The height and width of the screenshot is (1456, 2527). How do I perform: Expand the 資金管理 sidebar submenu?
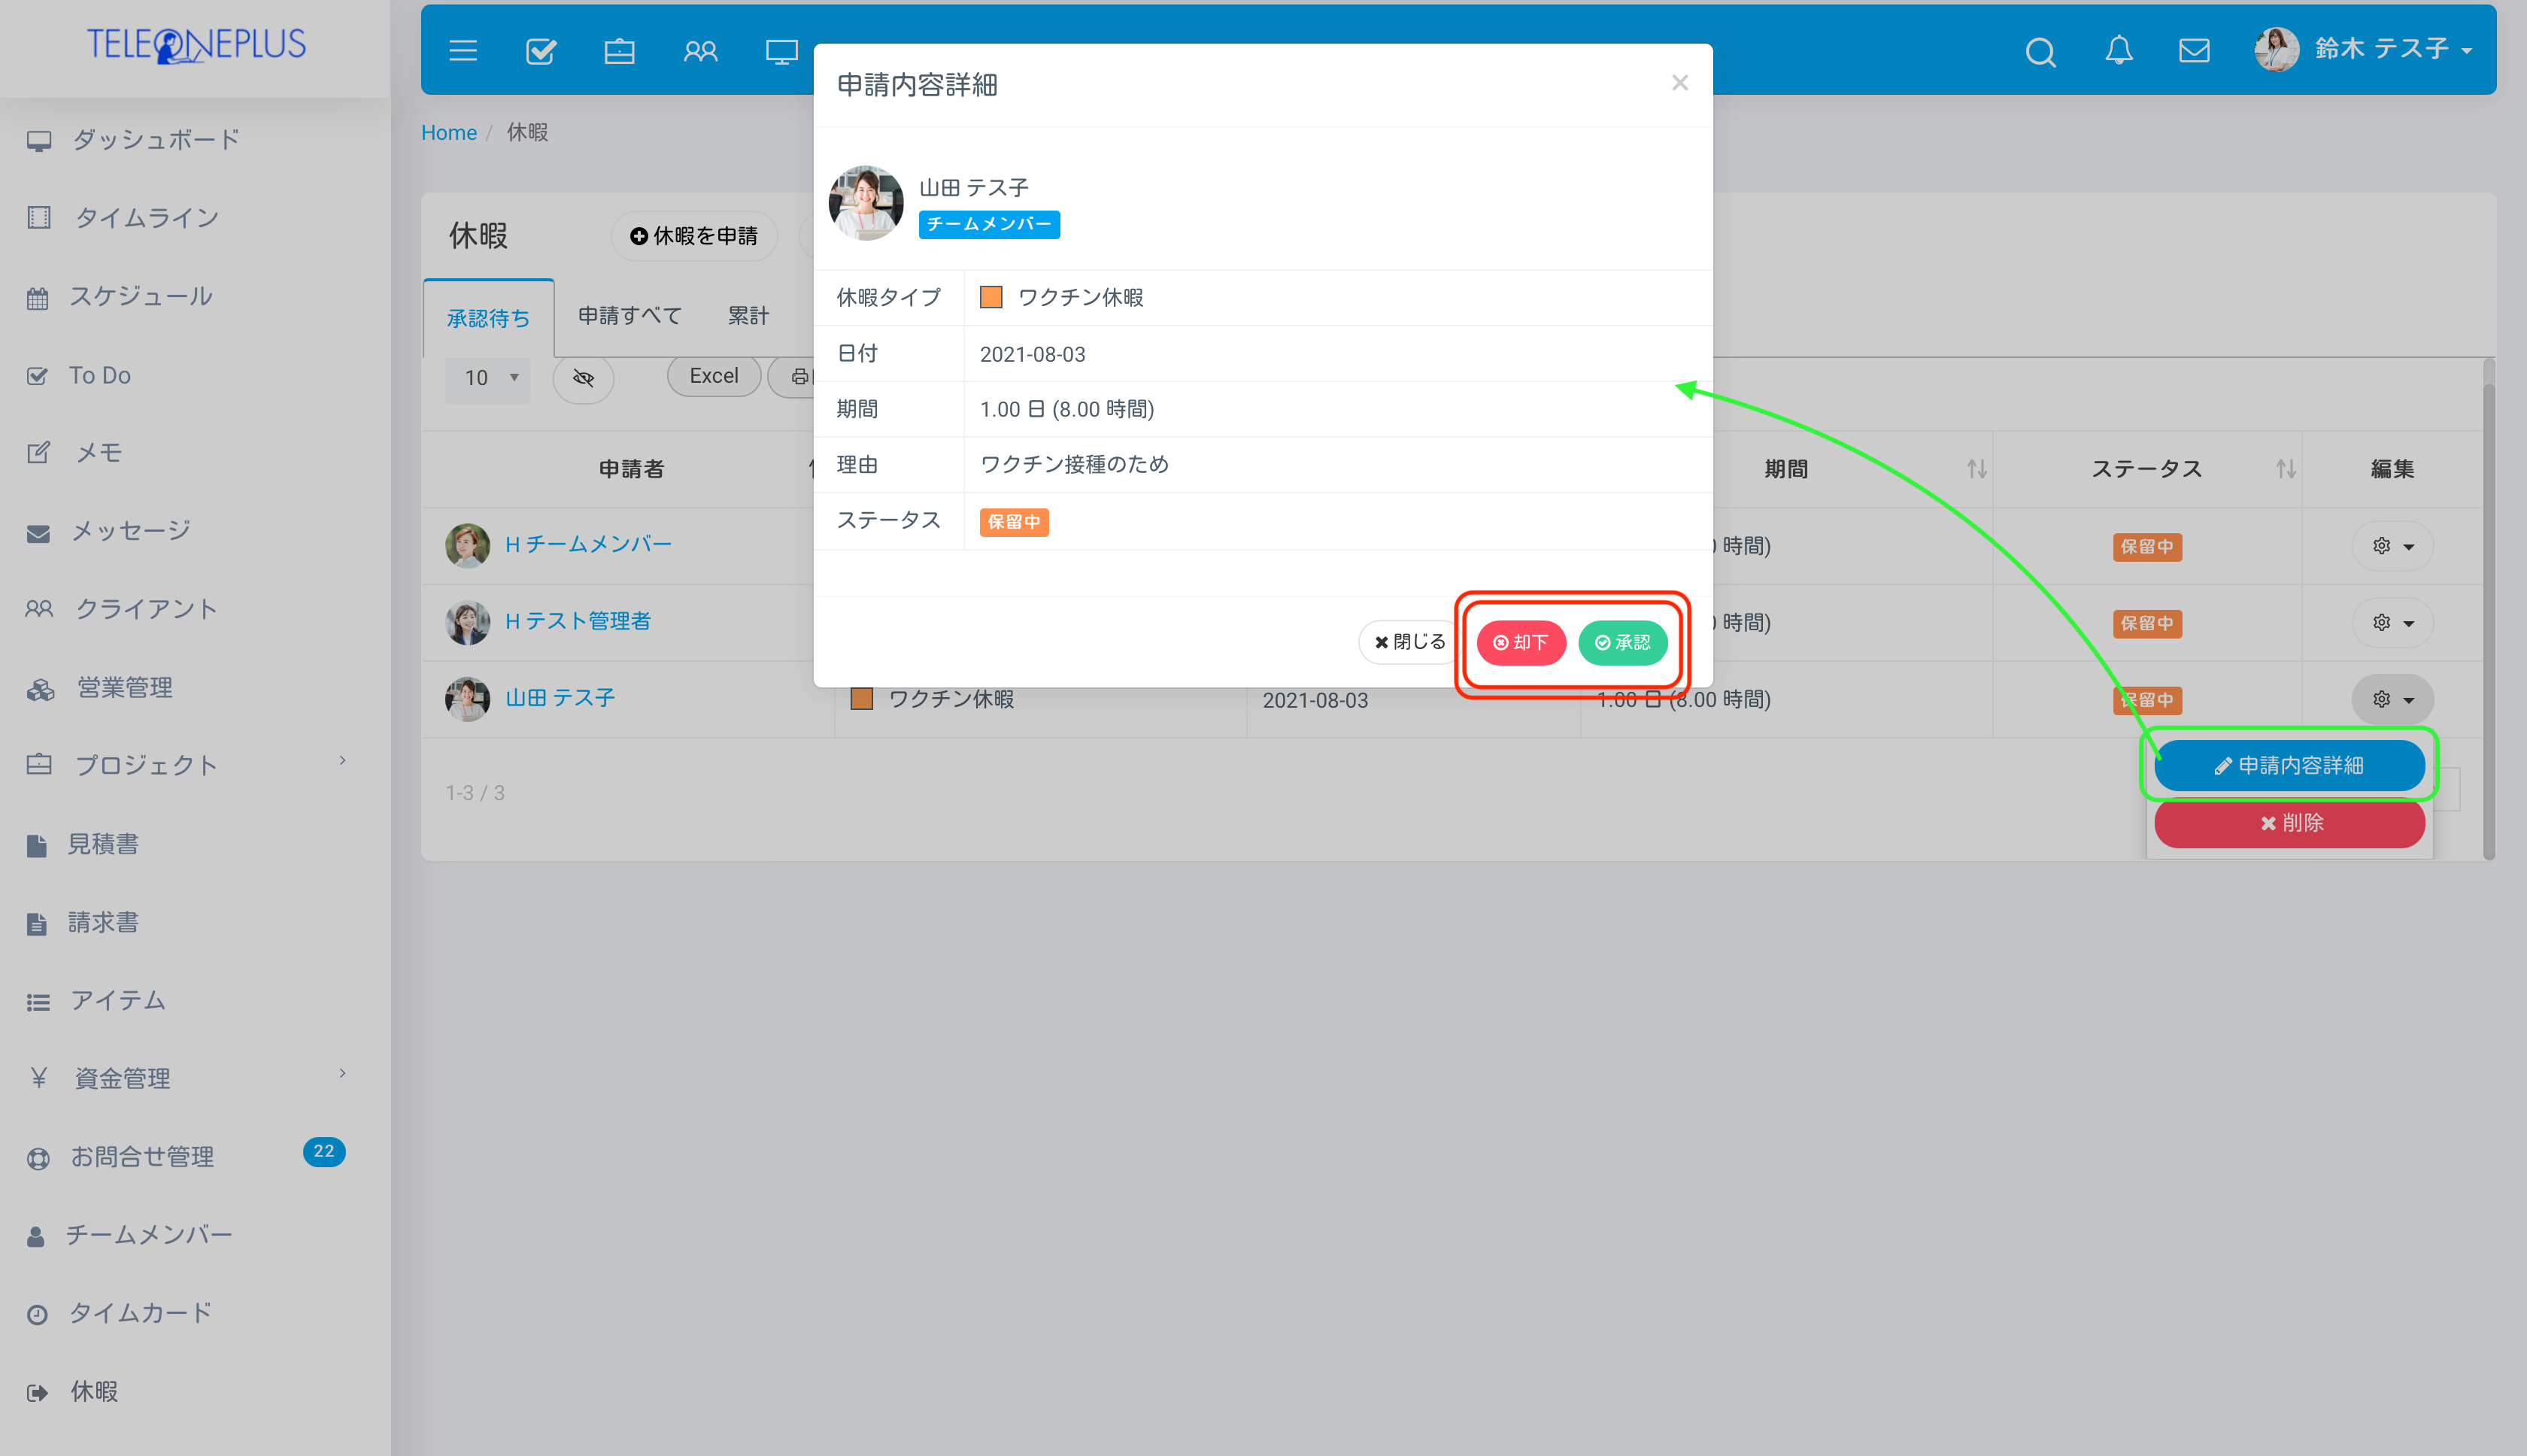[342, 1073]
